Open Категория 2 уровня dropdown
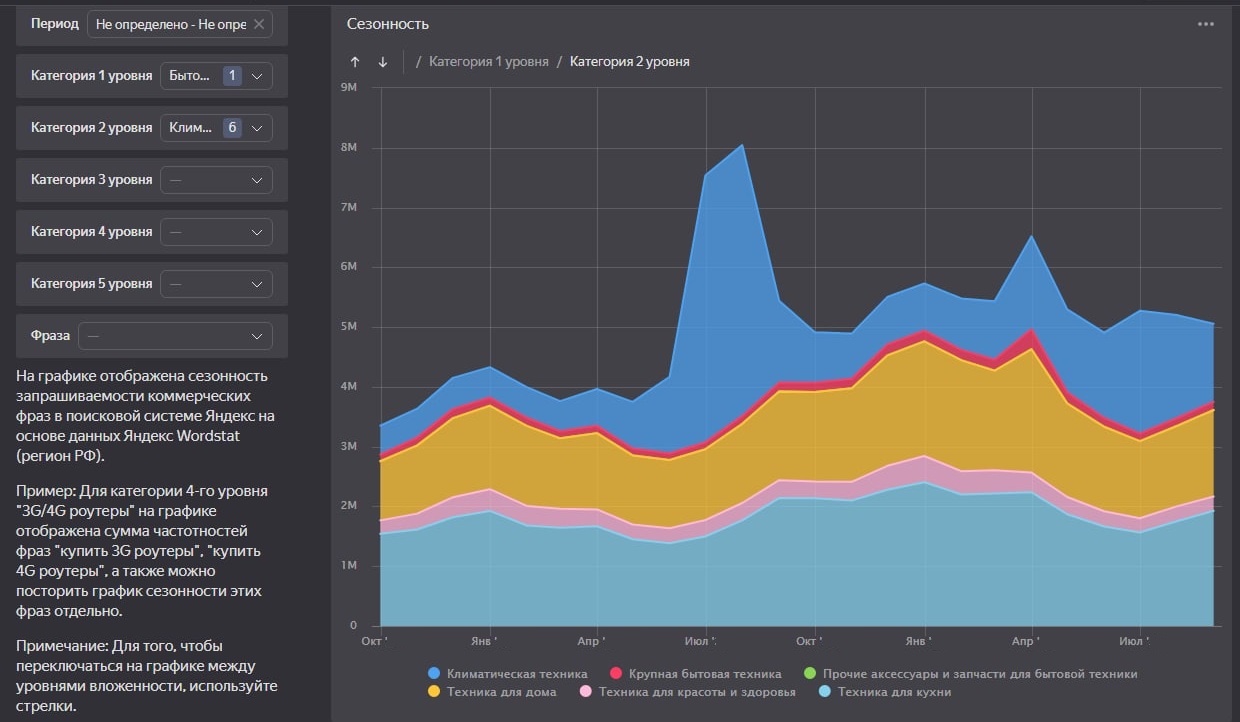1240x722 pixels. point(216,128)
